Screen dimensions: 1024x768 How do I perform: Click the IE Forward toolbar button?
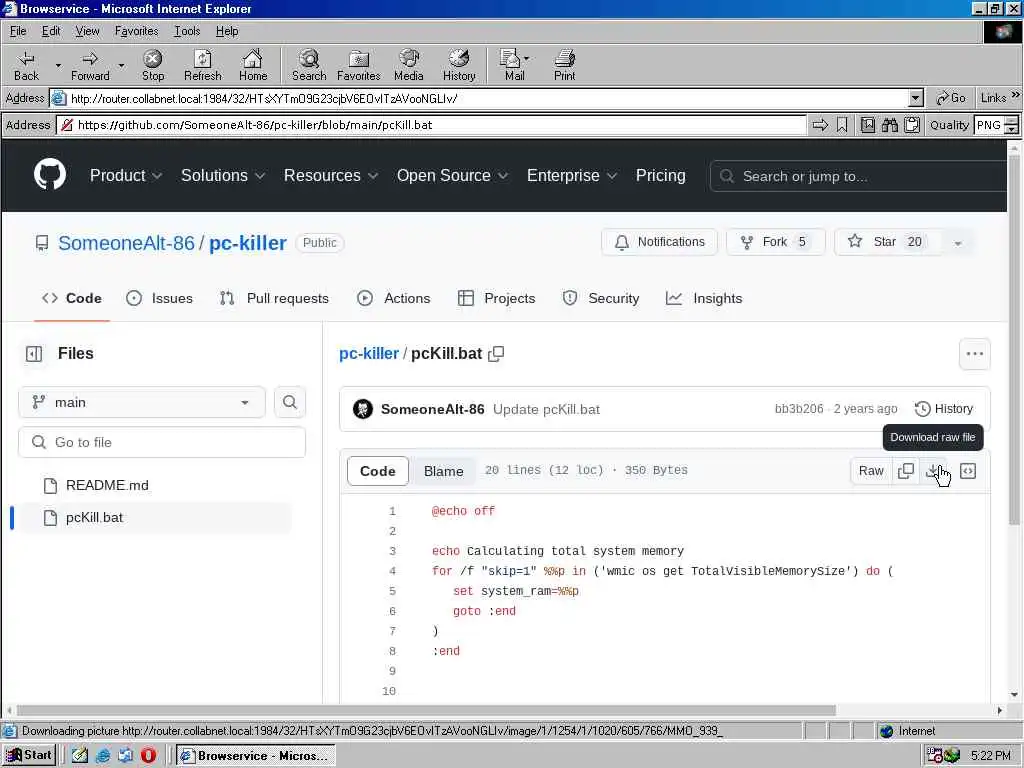[90, 66]
